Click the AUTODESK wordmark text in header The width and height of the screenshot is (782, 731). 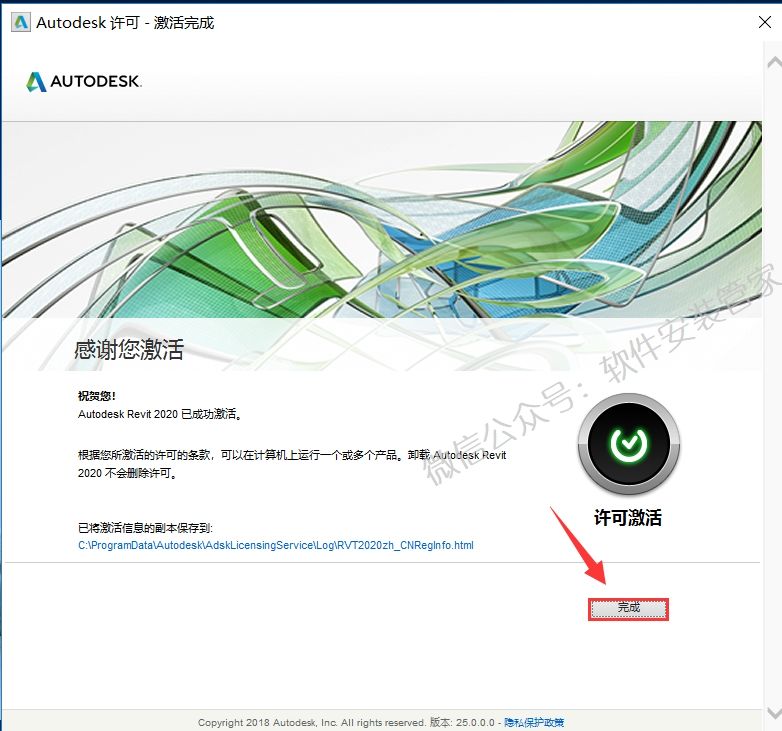pyautogui.click(x=97, y=82)
